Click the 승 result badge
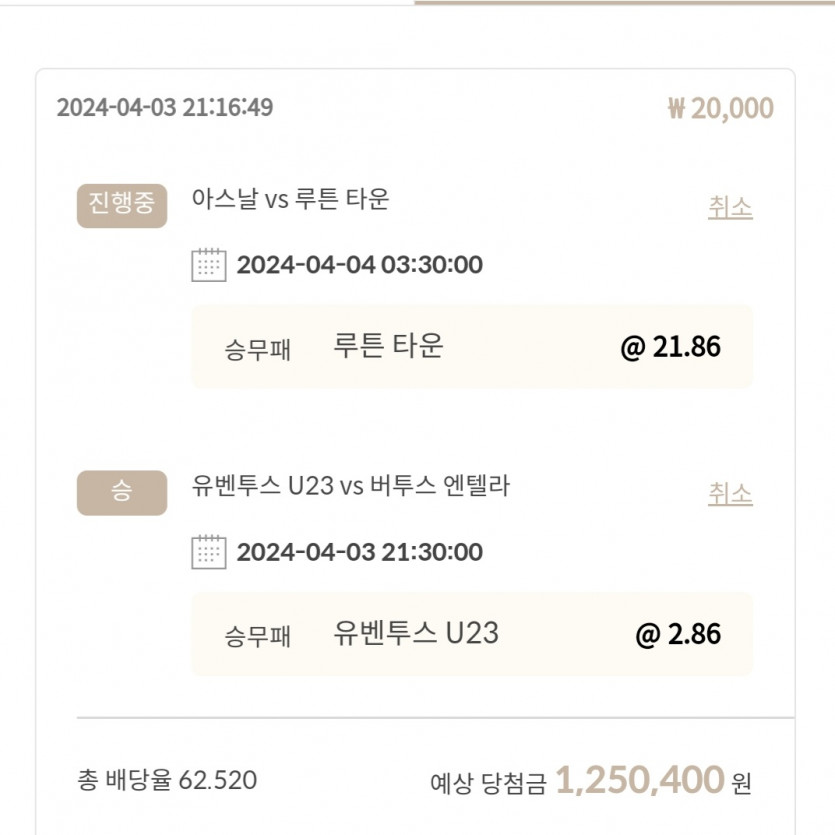Screen dimensions: 835x835 pyautogui.click(x=122, y=493)
